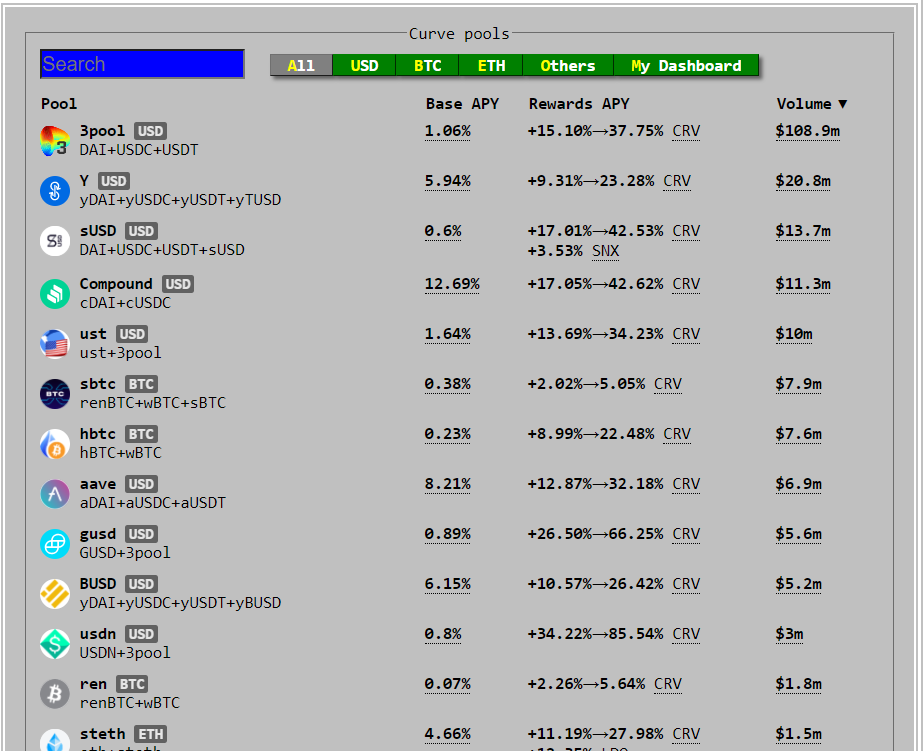Click gusd rewards +26.50%→66.25%
Viewport: 923px width, 751px height.
595,534
